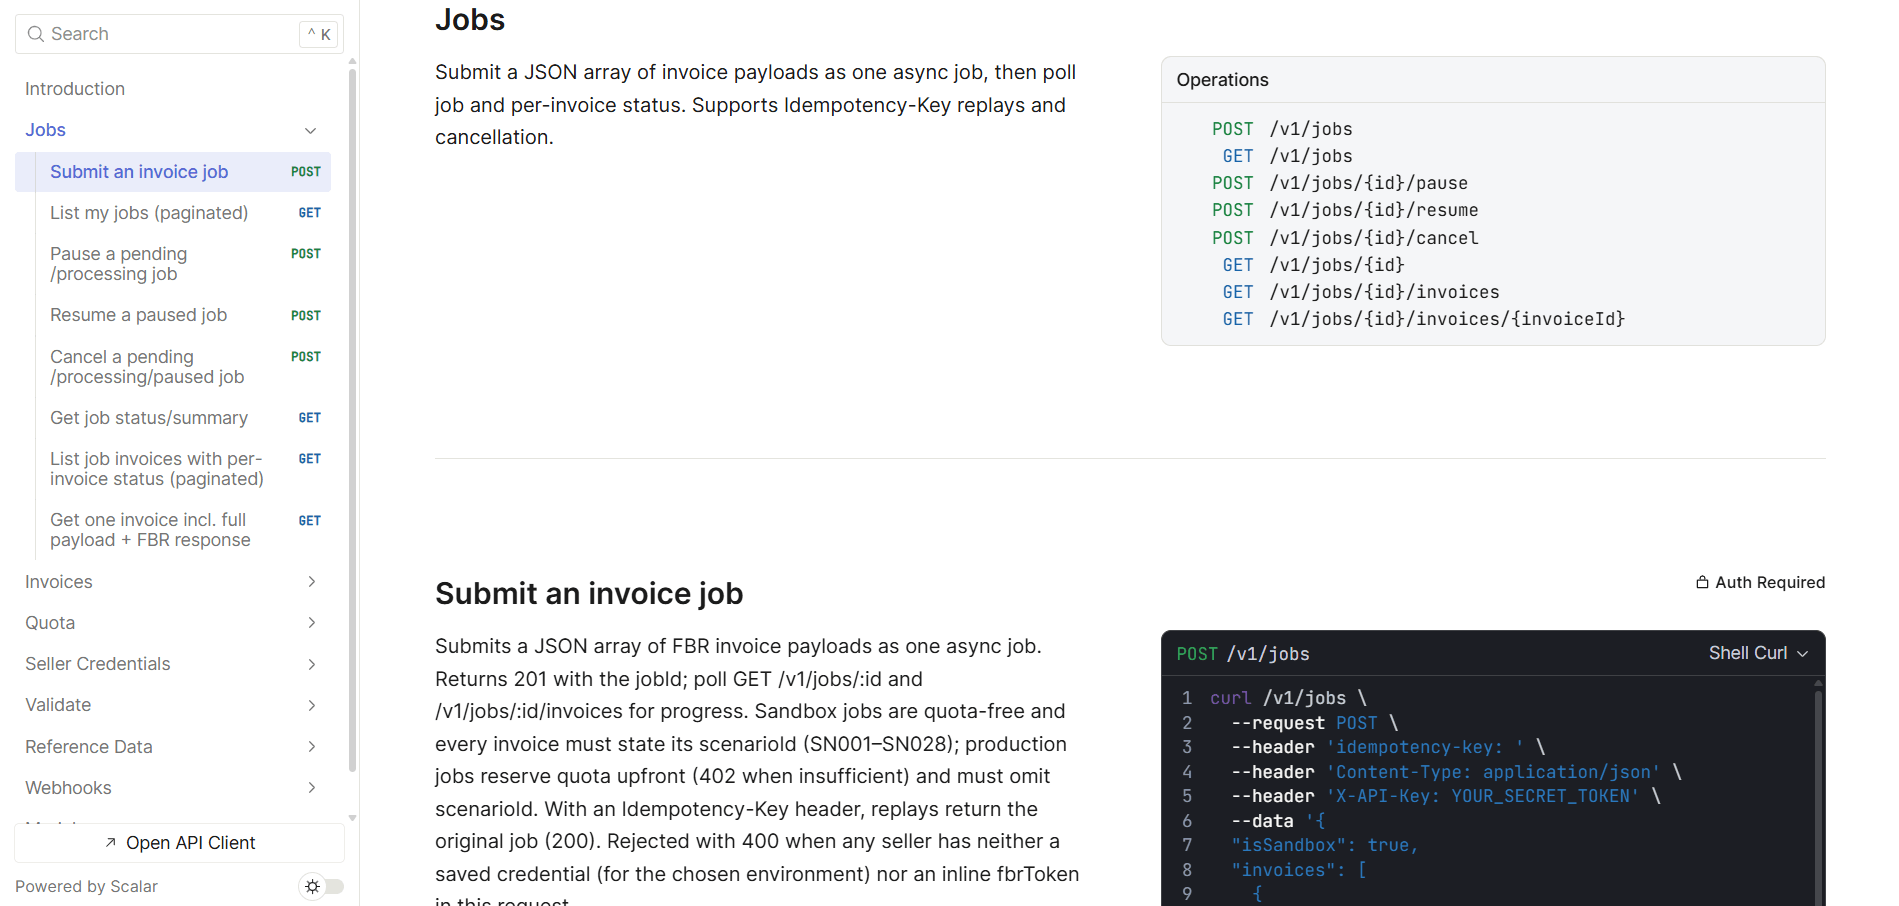
Task: Click the Jobs section heading
Action: pos(470,20)
